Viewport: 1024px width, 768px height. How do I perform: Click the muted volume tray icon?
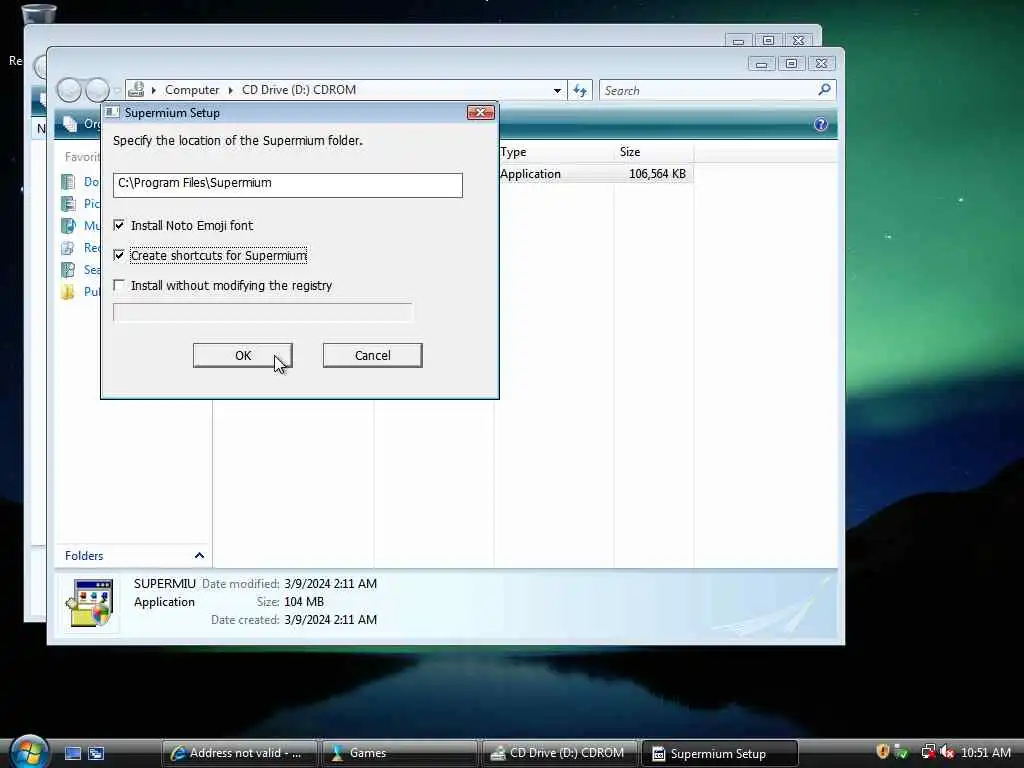tap(947, 752)
